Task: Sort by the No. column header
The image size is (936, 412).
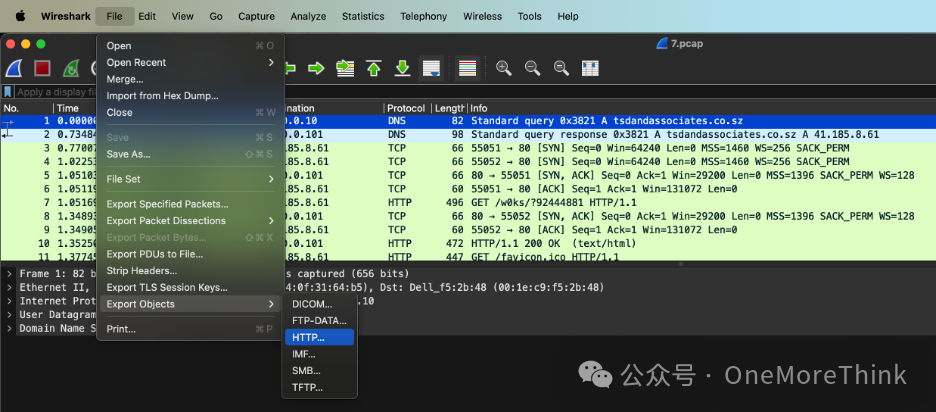Action: pyautogui.click(x=27, y=108)
